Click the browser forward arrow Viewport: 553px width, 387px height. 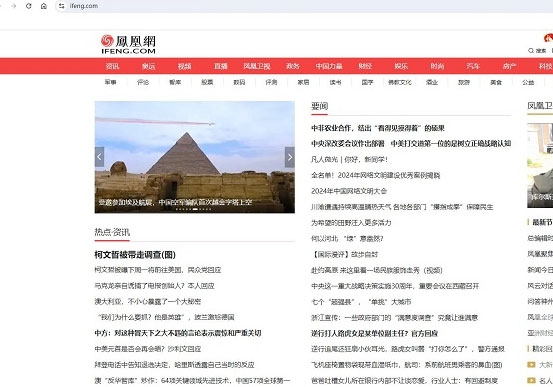tap(13, 6)
